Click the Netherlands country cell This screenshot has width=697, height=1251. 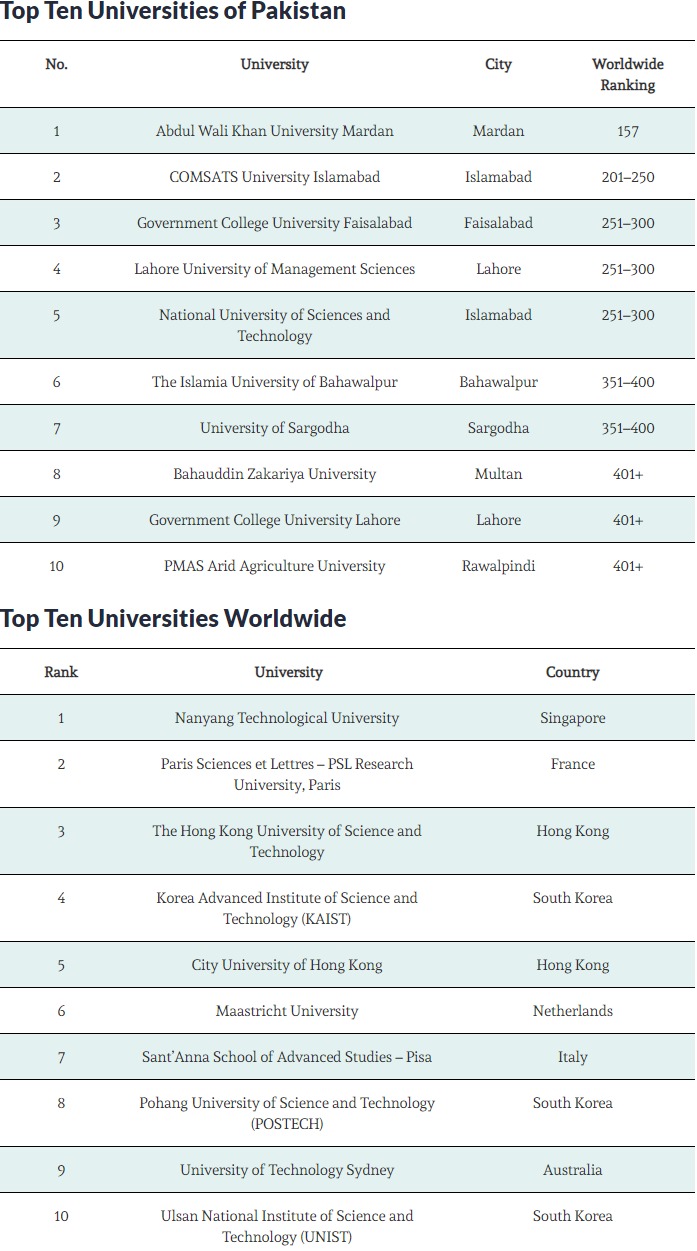(x=573, y=1011)
